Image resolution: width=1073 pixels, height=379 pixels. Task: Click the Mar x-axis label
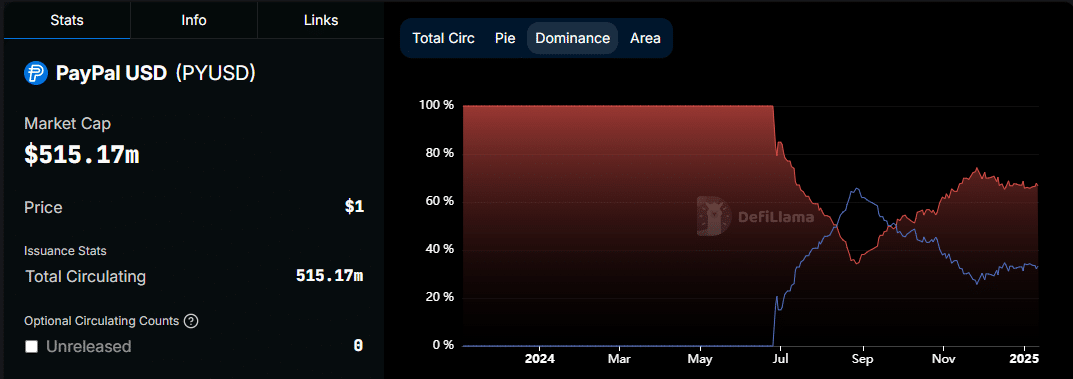click(619, 358)
